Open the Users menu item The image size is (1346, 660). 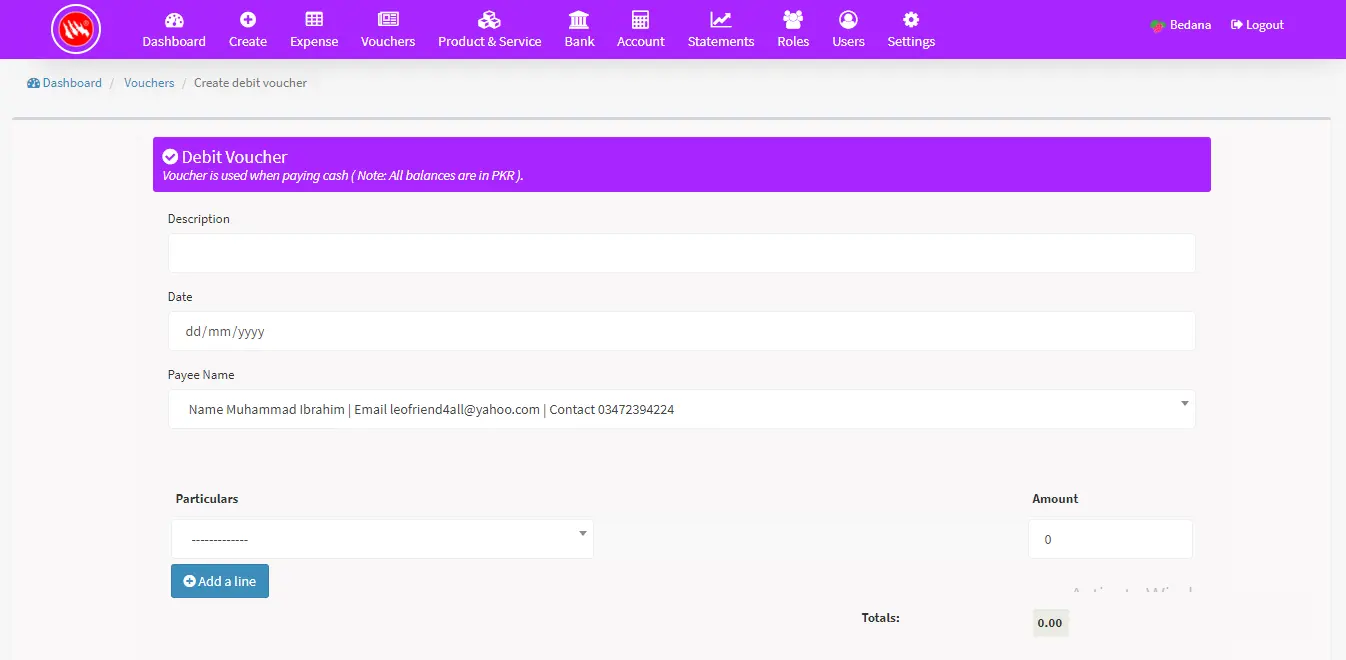pyautogui.click(x=848, y=29)
